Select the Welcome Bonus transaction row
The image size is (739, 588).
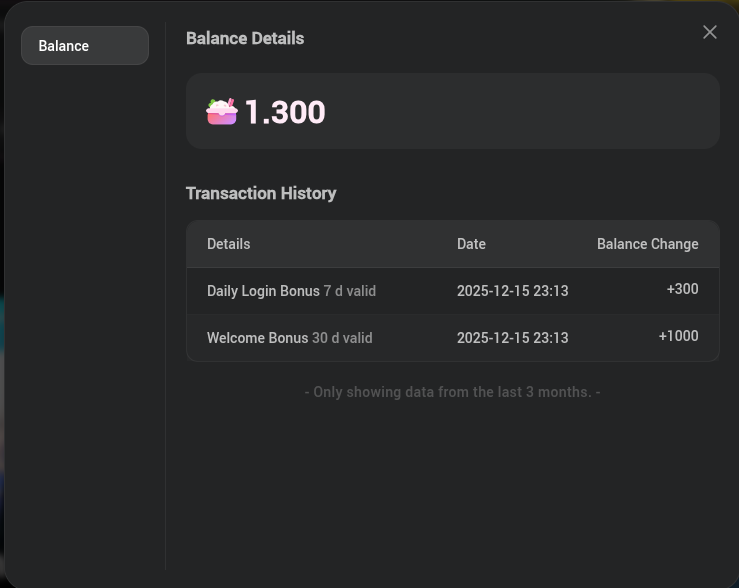pyautogui.click(x=453, y=338)
